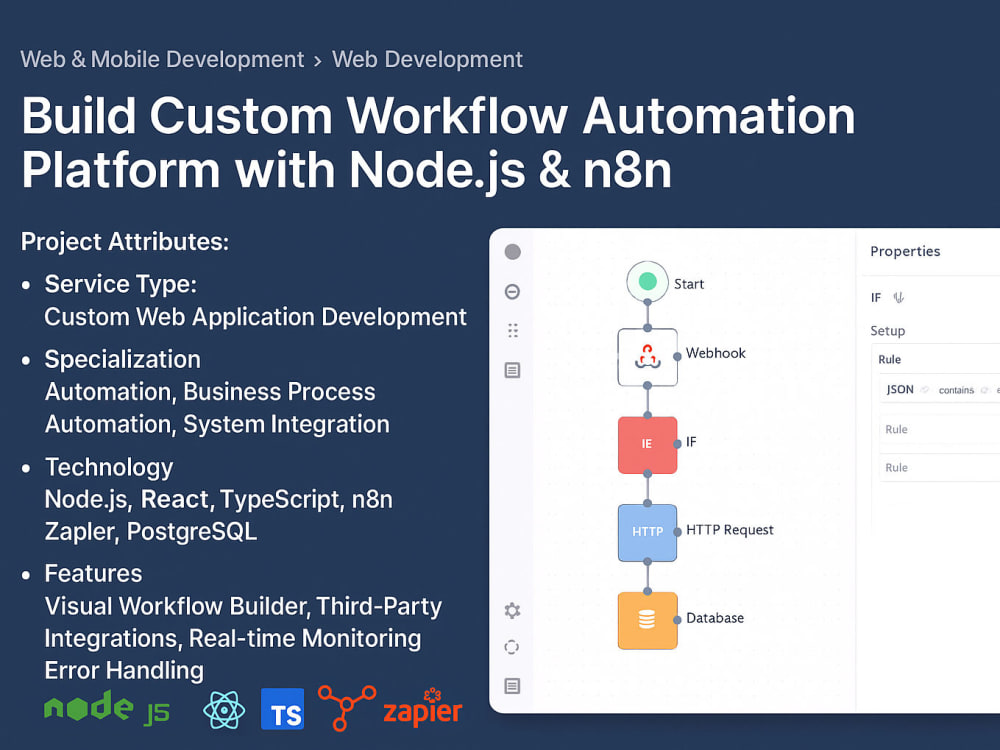Screen dimensions: 1000x750
Task: Click the IF node's right connector dot
Action: (677, 444)
